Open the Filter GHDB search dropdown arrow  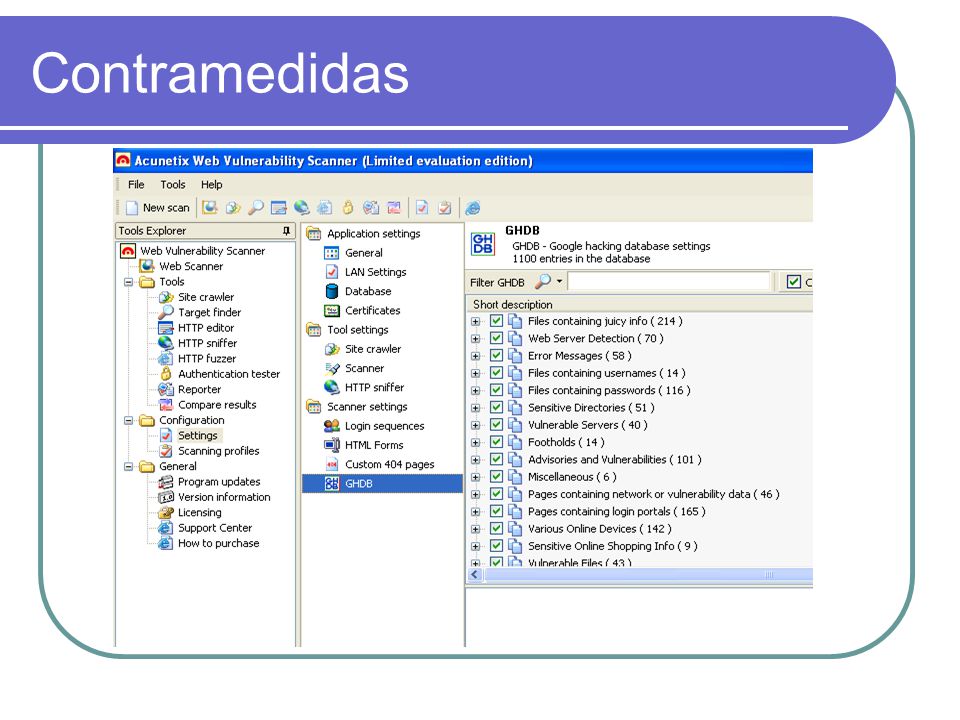559,282
